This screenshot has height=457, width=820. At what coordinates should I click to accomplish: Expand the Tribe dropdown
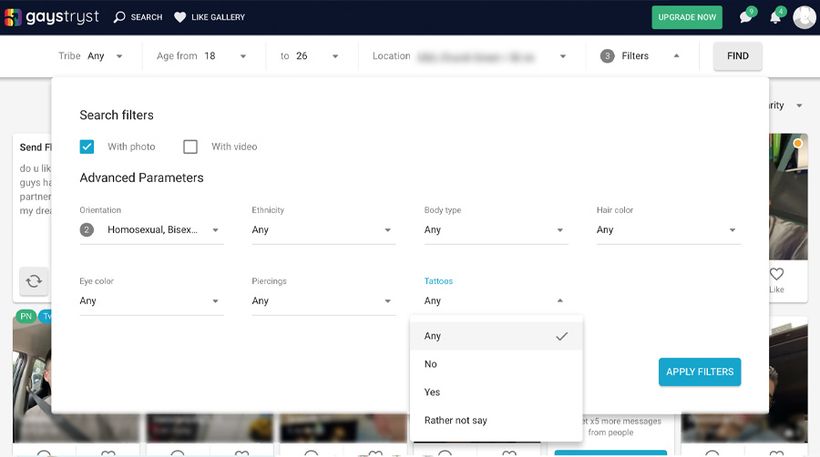[90, 56]
